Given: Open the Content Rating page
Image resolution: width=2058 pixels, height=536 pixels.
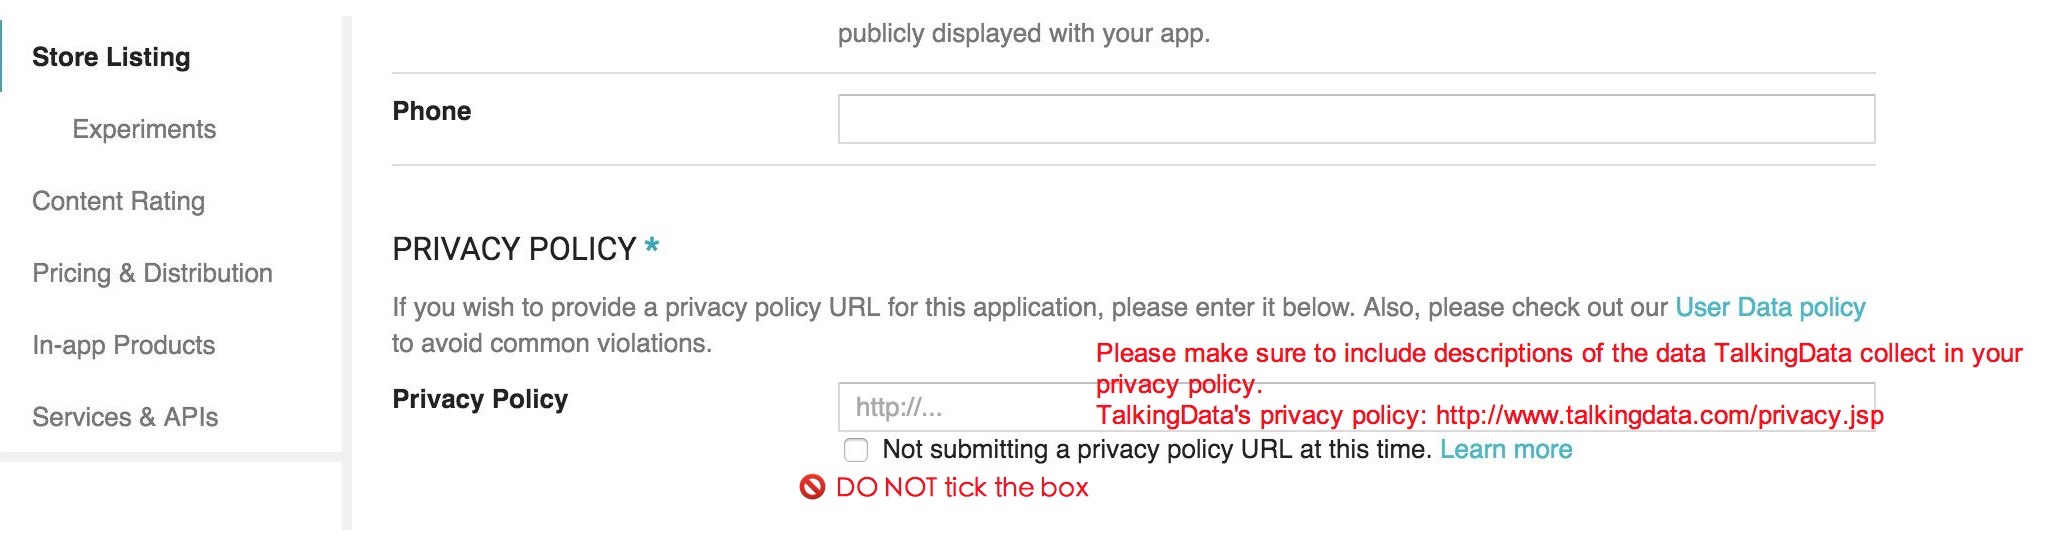Looking at the screenshot, I should pyautogui.click(x=118, y=201).
